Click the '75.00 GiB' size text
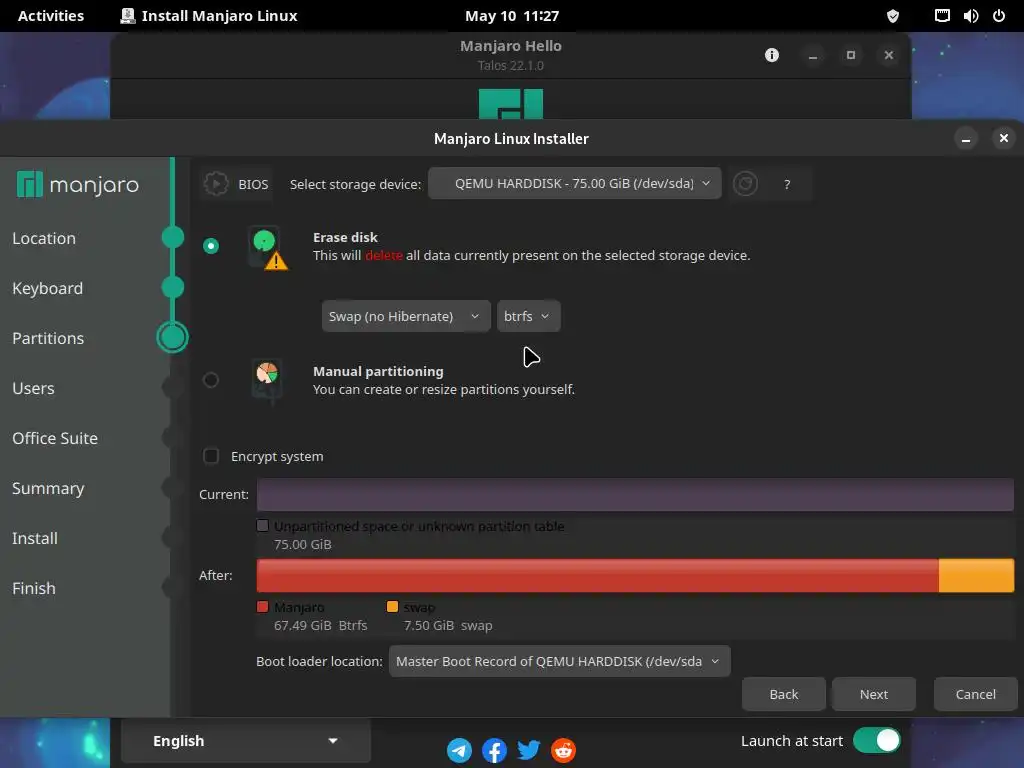Viewport: 1024px width, 768px height. (302, 545)
